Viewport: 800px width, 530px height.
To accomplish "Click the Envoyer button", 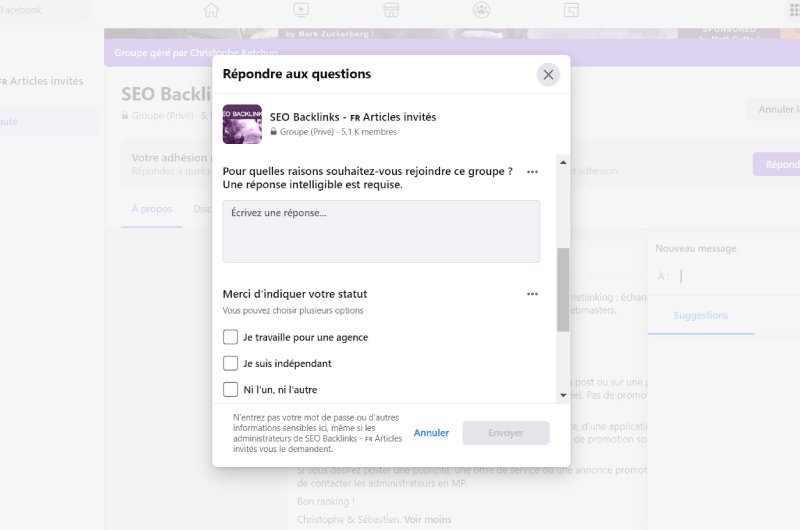I will click(506, 433).
